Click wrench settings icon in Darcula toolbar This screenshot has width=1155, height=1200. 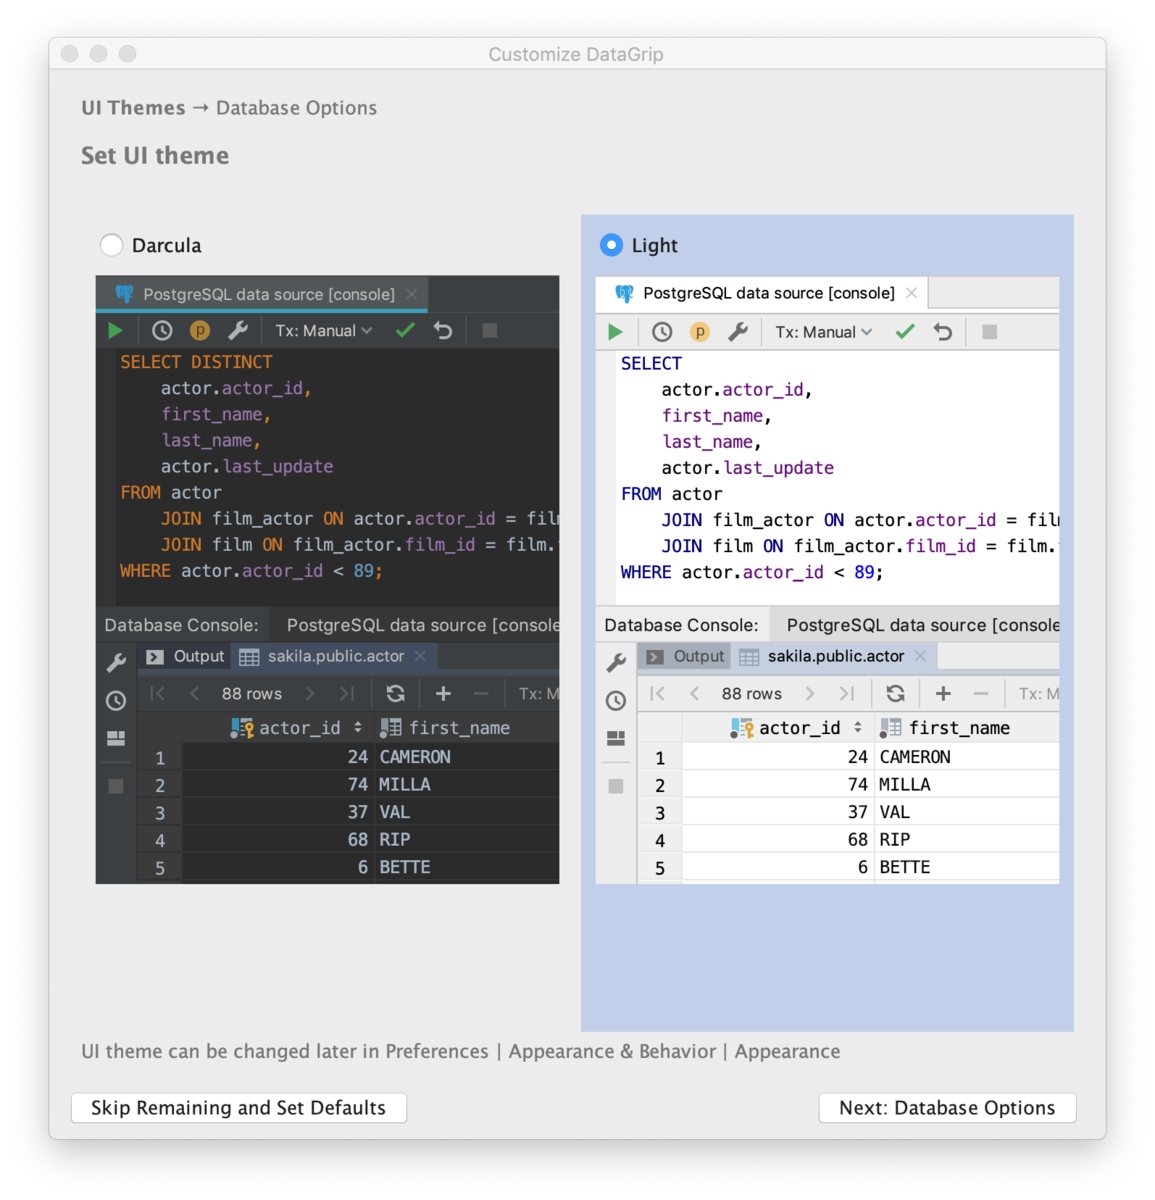click(x=238, y=330)
